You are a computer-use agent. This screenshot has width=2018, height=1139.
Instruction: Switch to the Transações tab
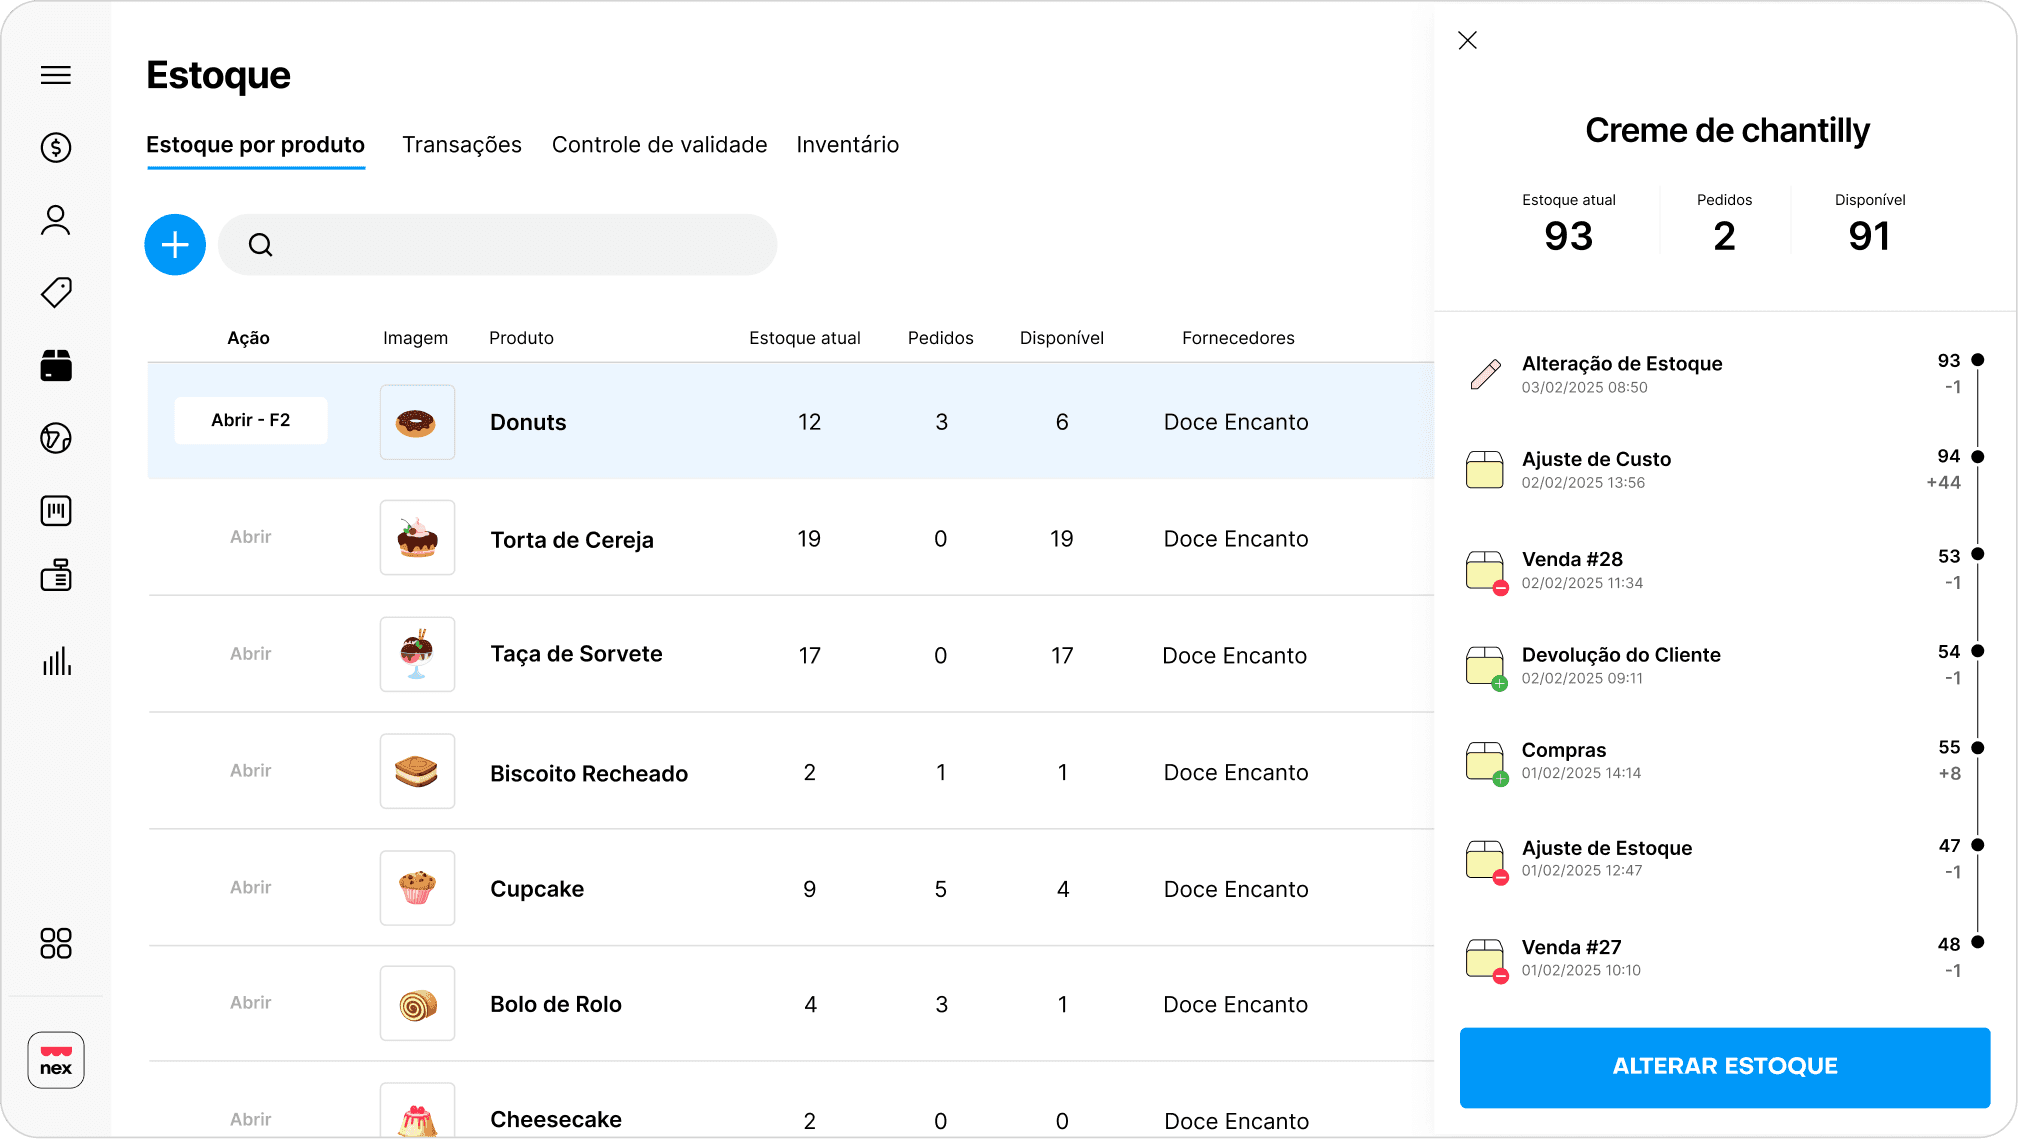click(x=462, y=145)
